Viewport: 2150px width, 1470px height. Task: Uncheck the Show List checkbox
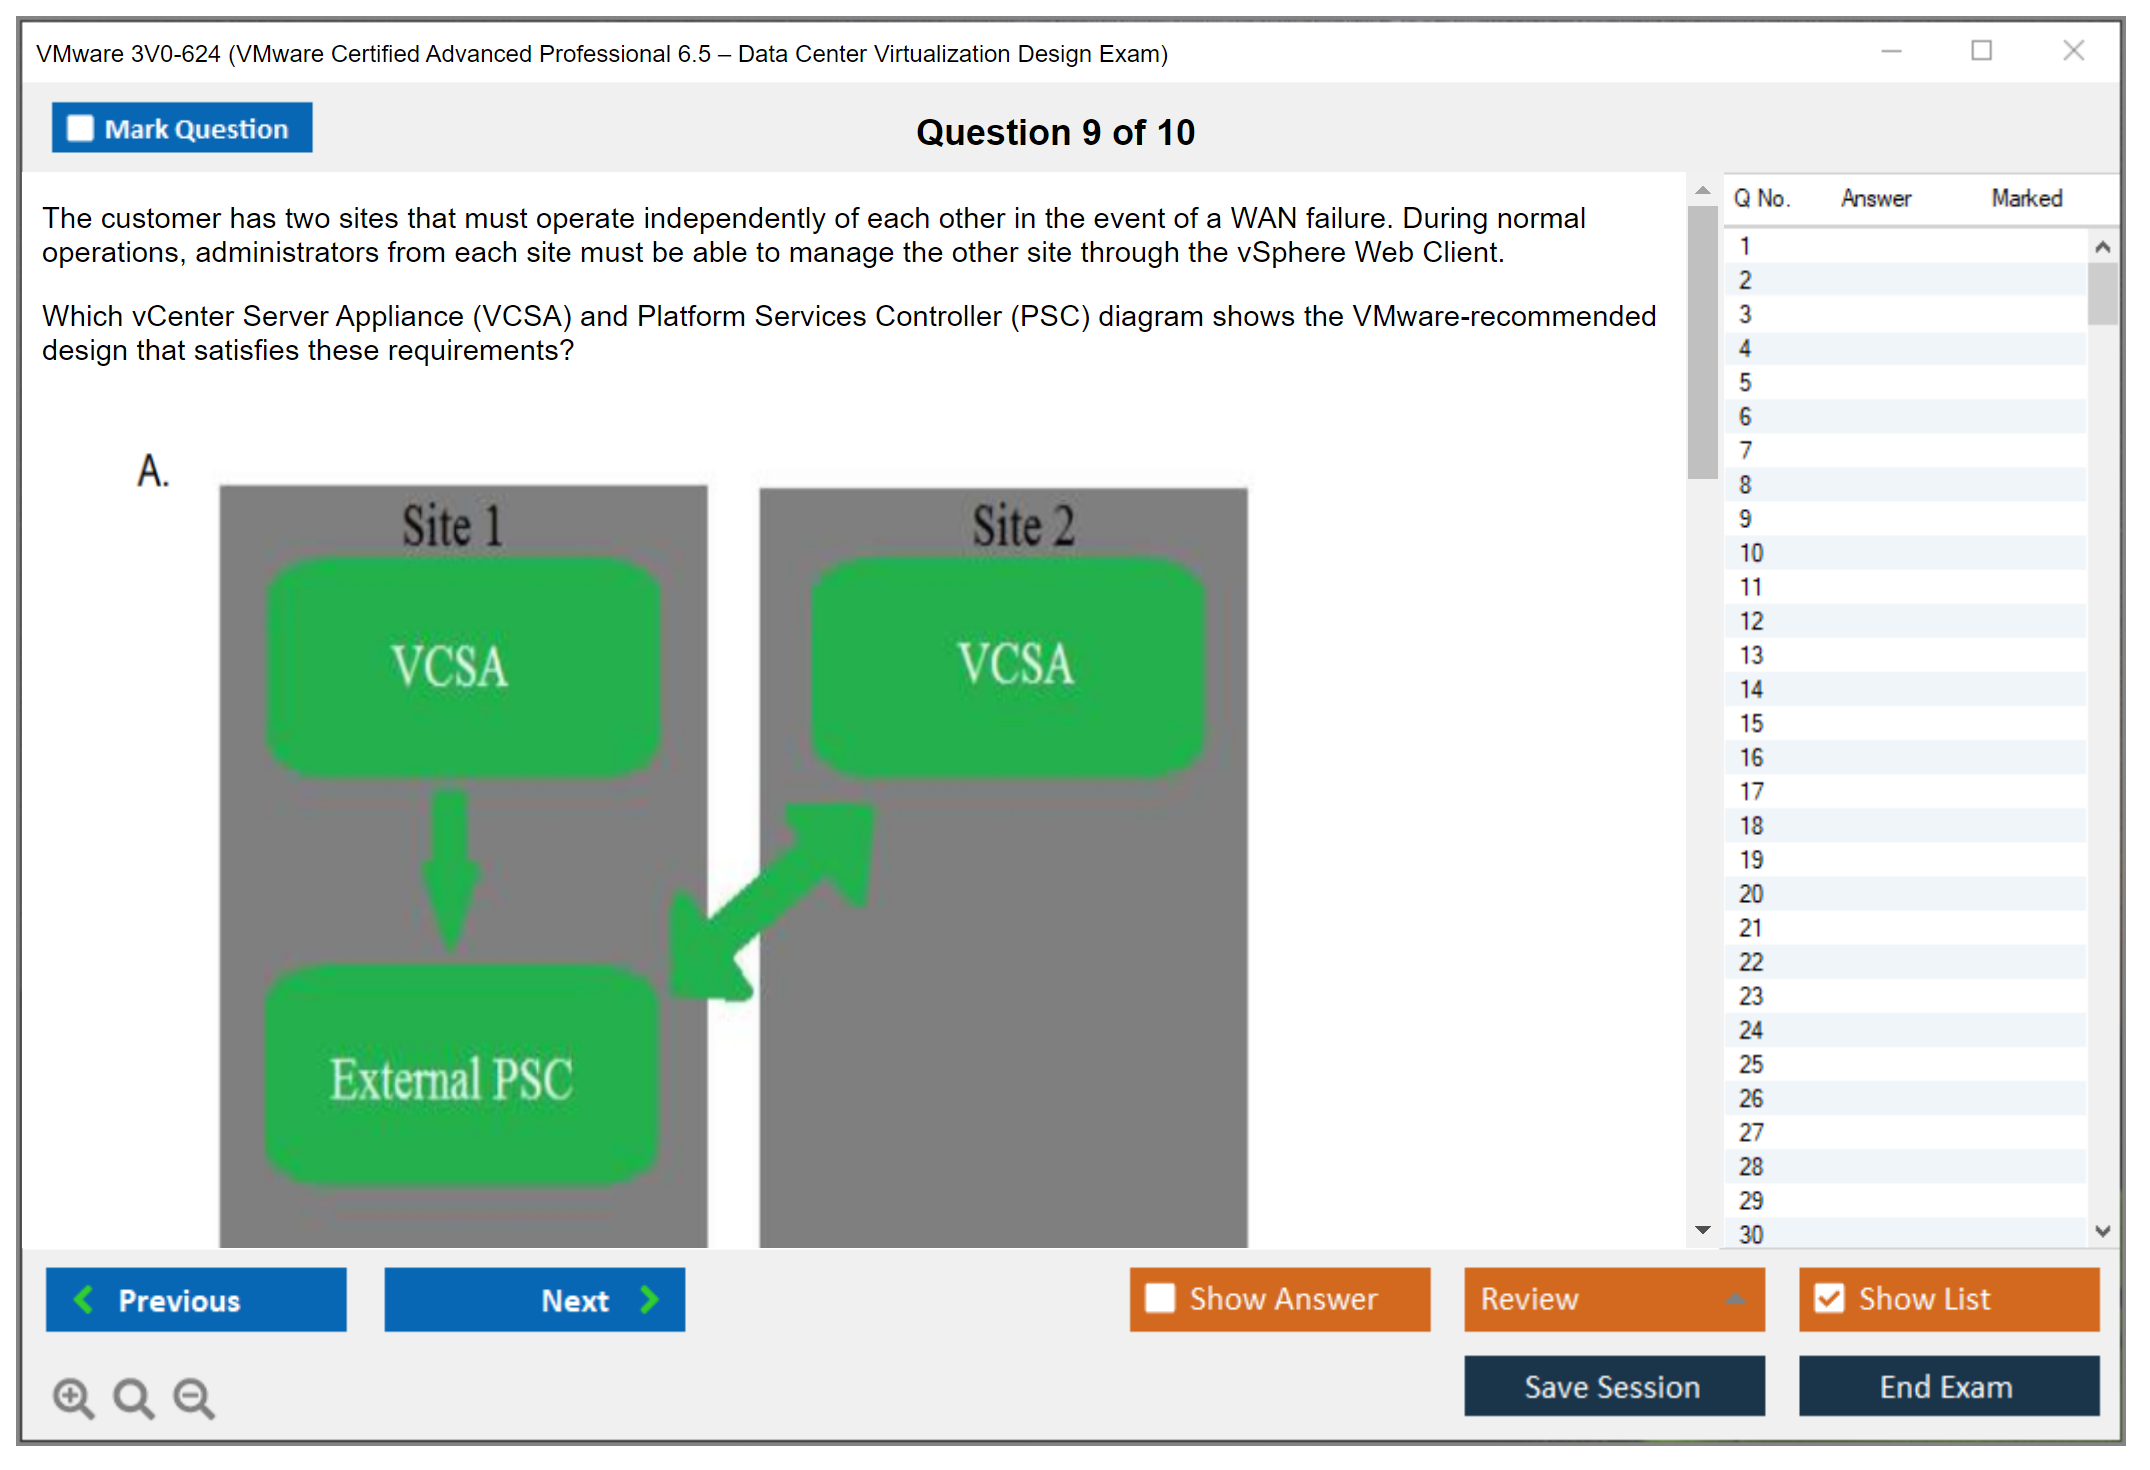point(1829,1299)
